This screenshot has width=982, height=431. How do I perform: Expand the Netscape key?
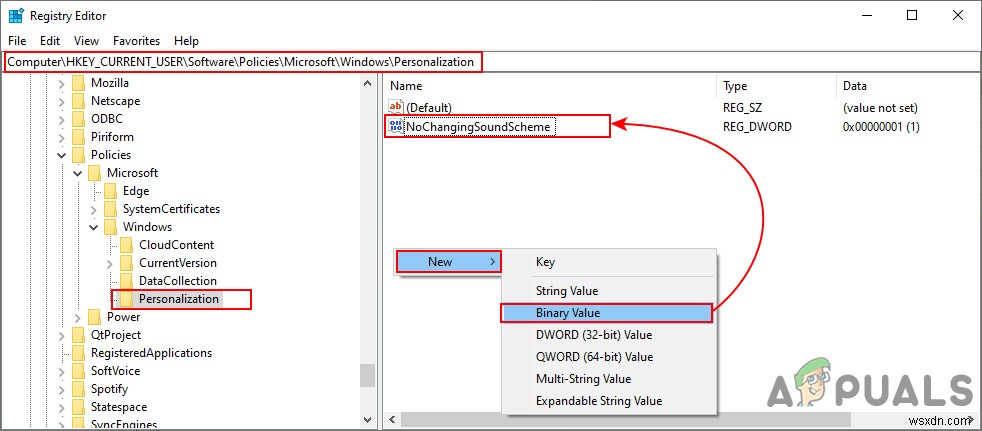(61, 101)
